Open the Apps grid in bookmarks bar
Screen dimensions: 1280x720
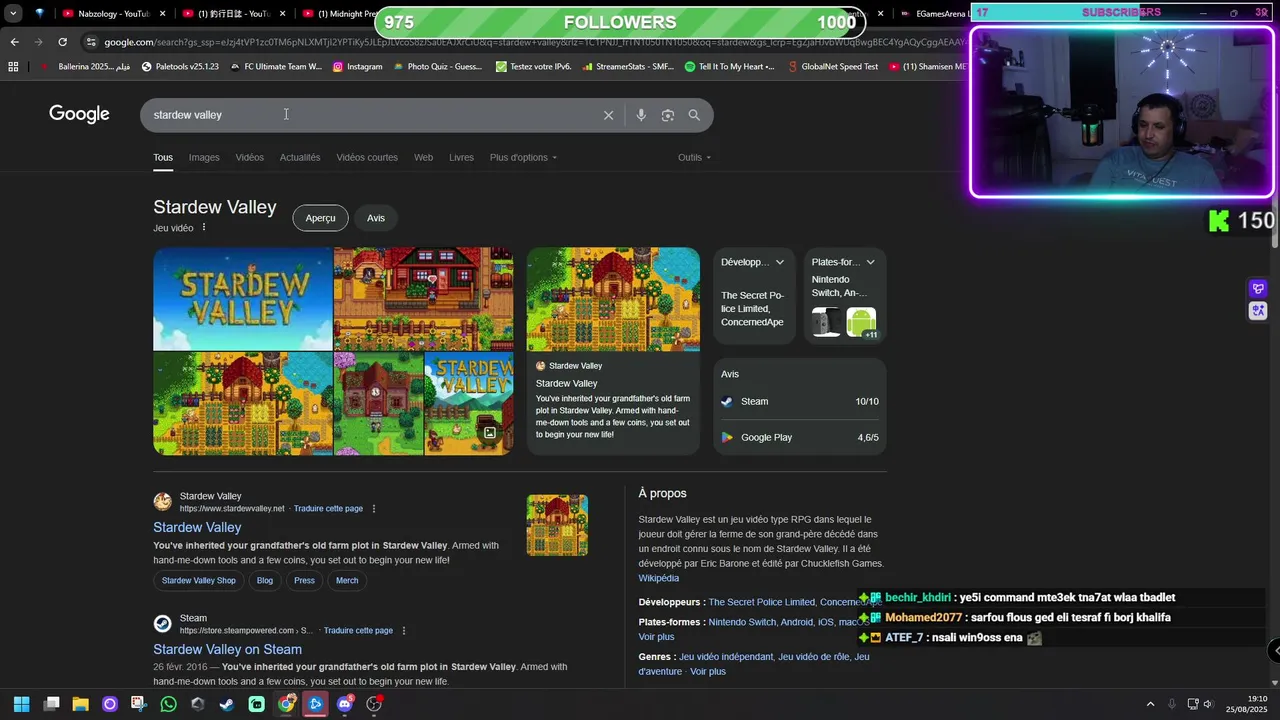(13, 67)
